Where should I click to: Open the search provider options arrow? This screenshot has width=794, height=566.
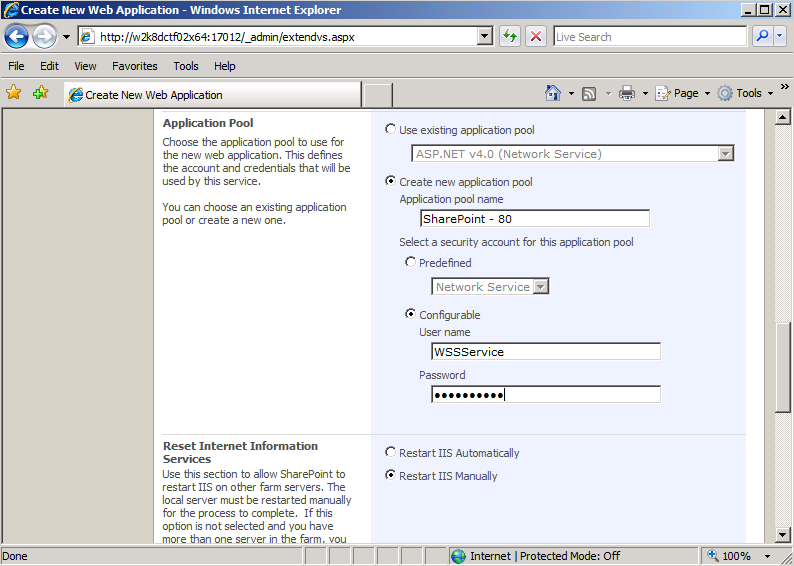(780, 36)
